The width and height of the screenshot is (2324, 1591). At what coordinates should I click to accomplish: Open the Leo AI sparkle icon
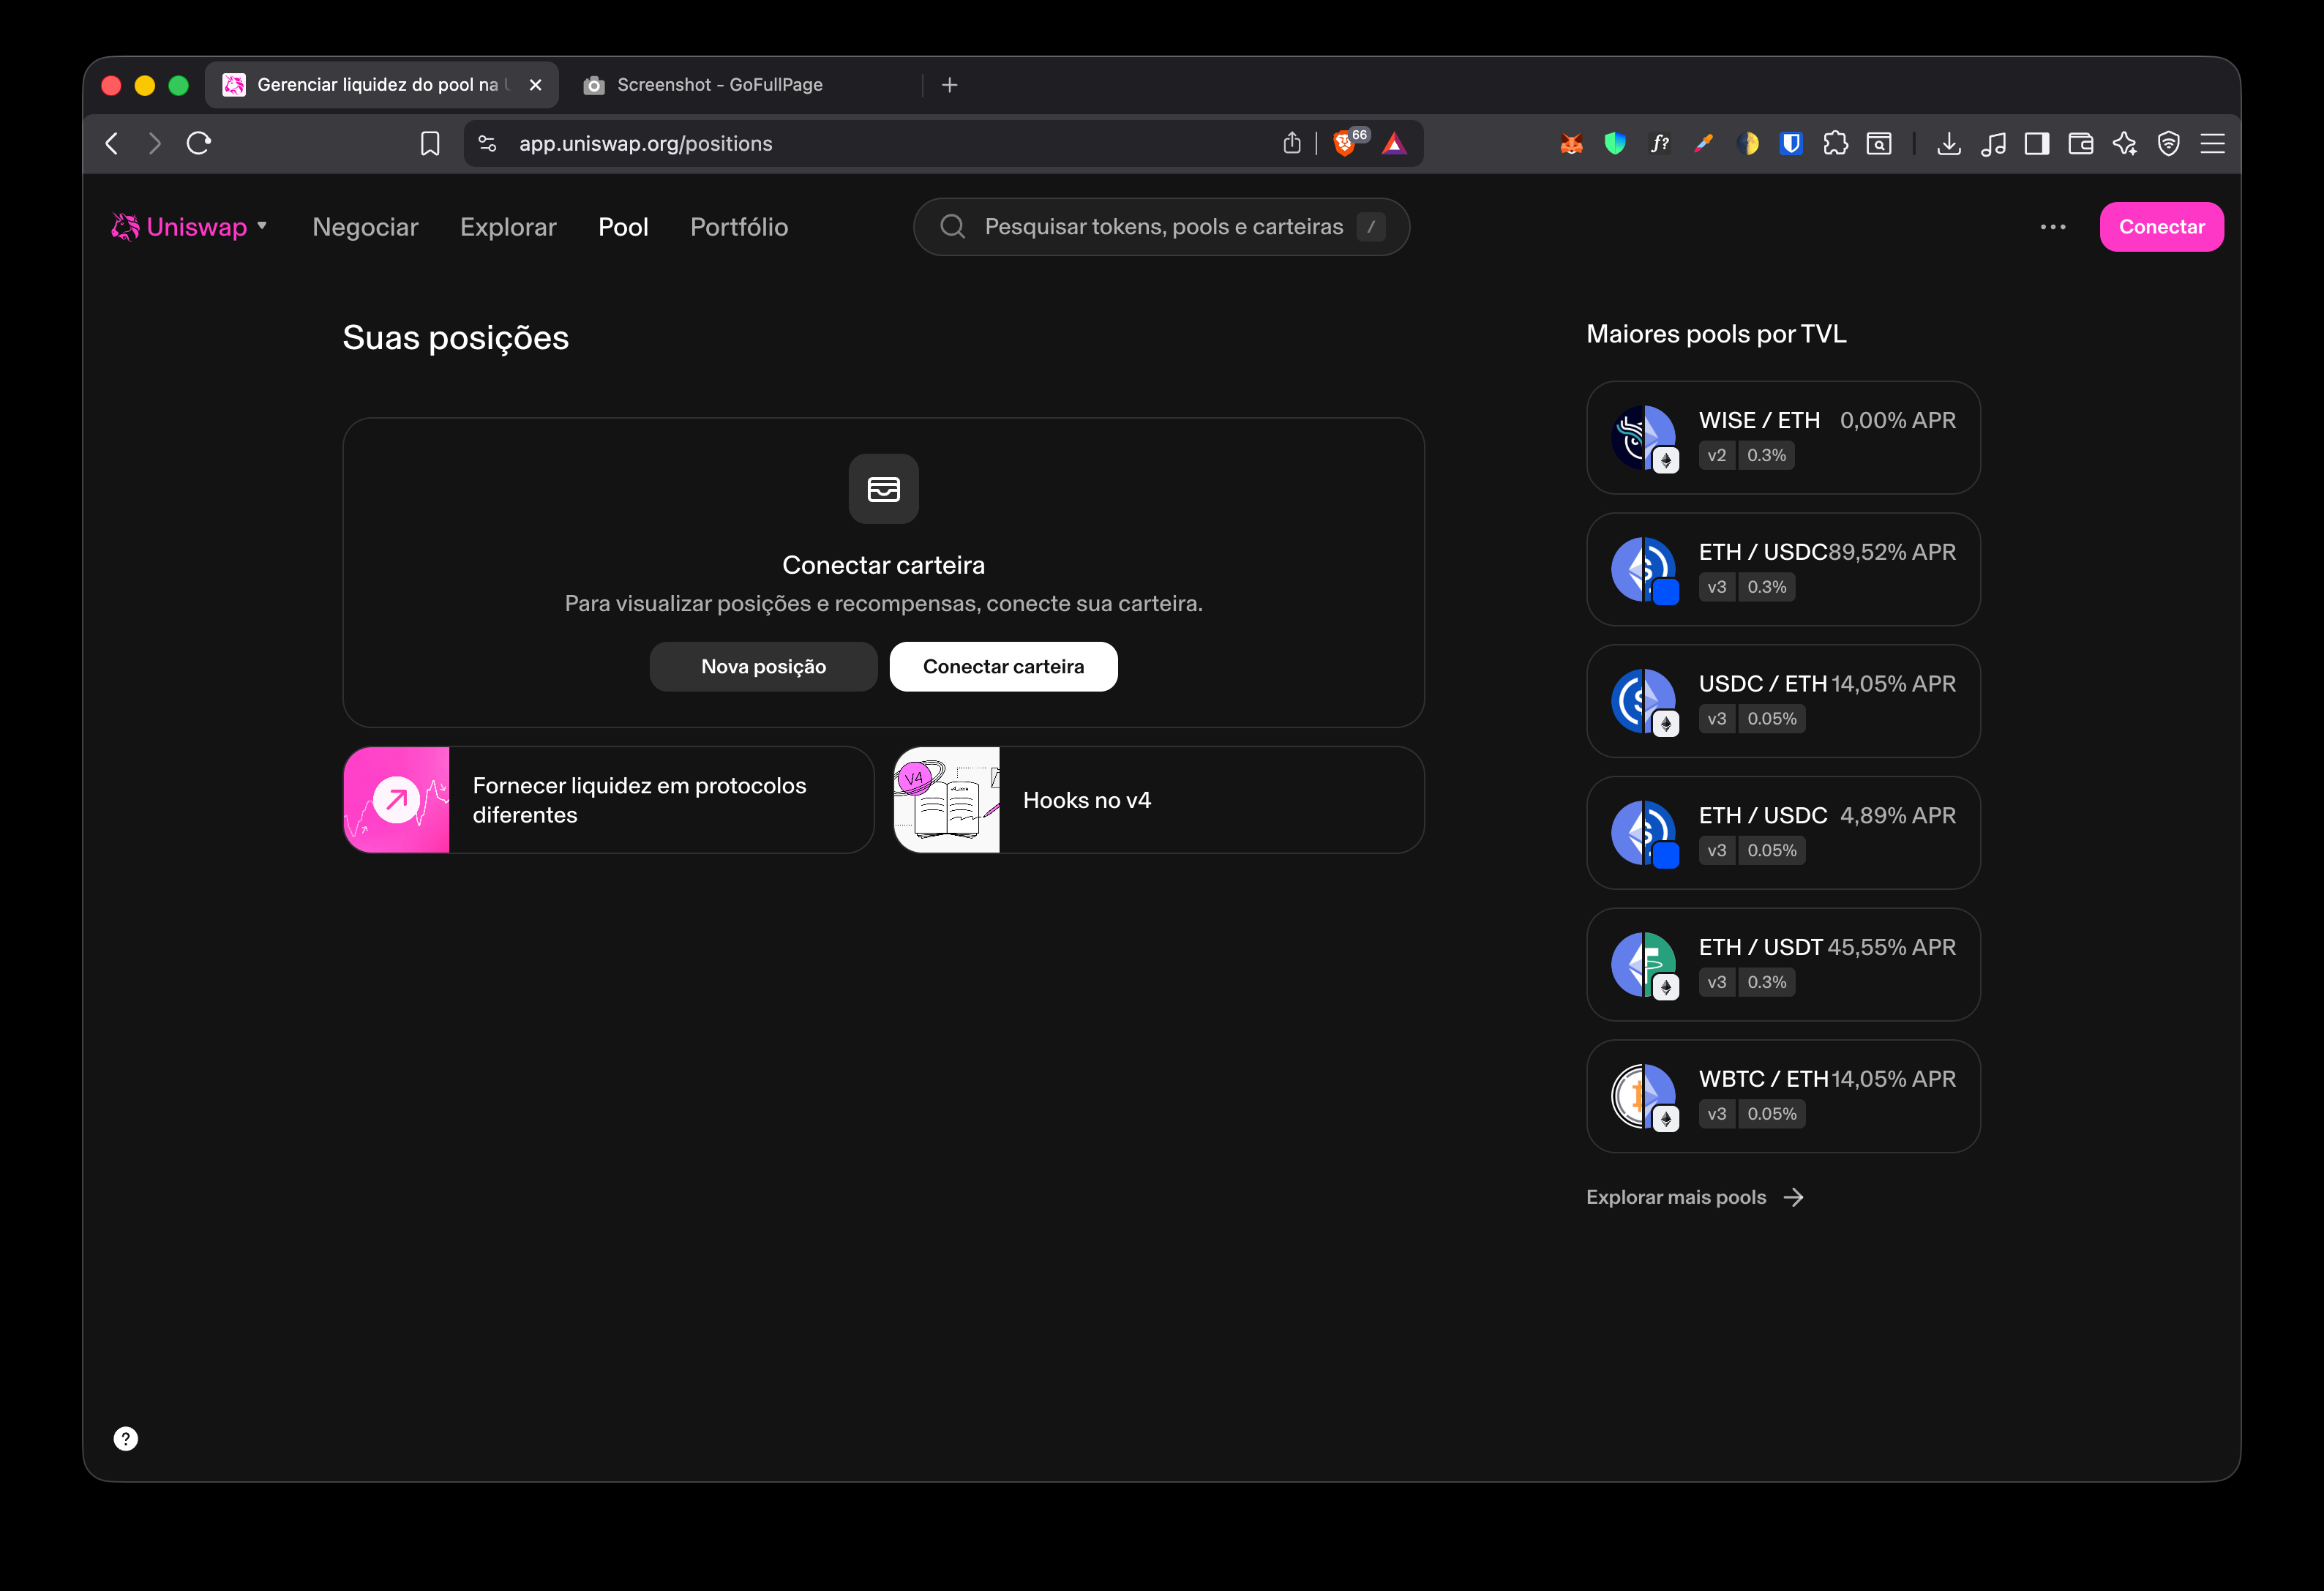2125,144
